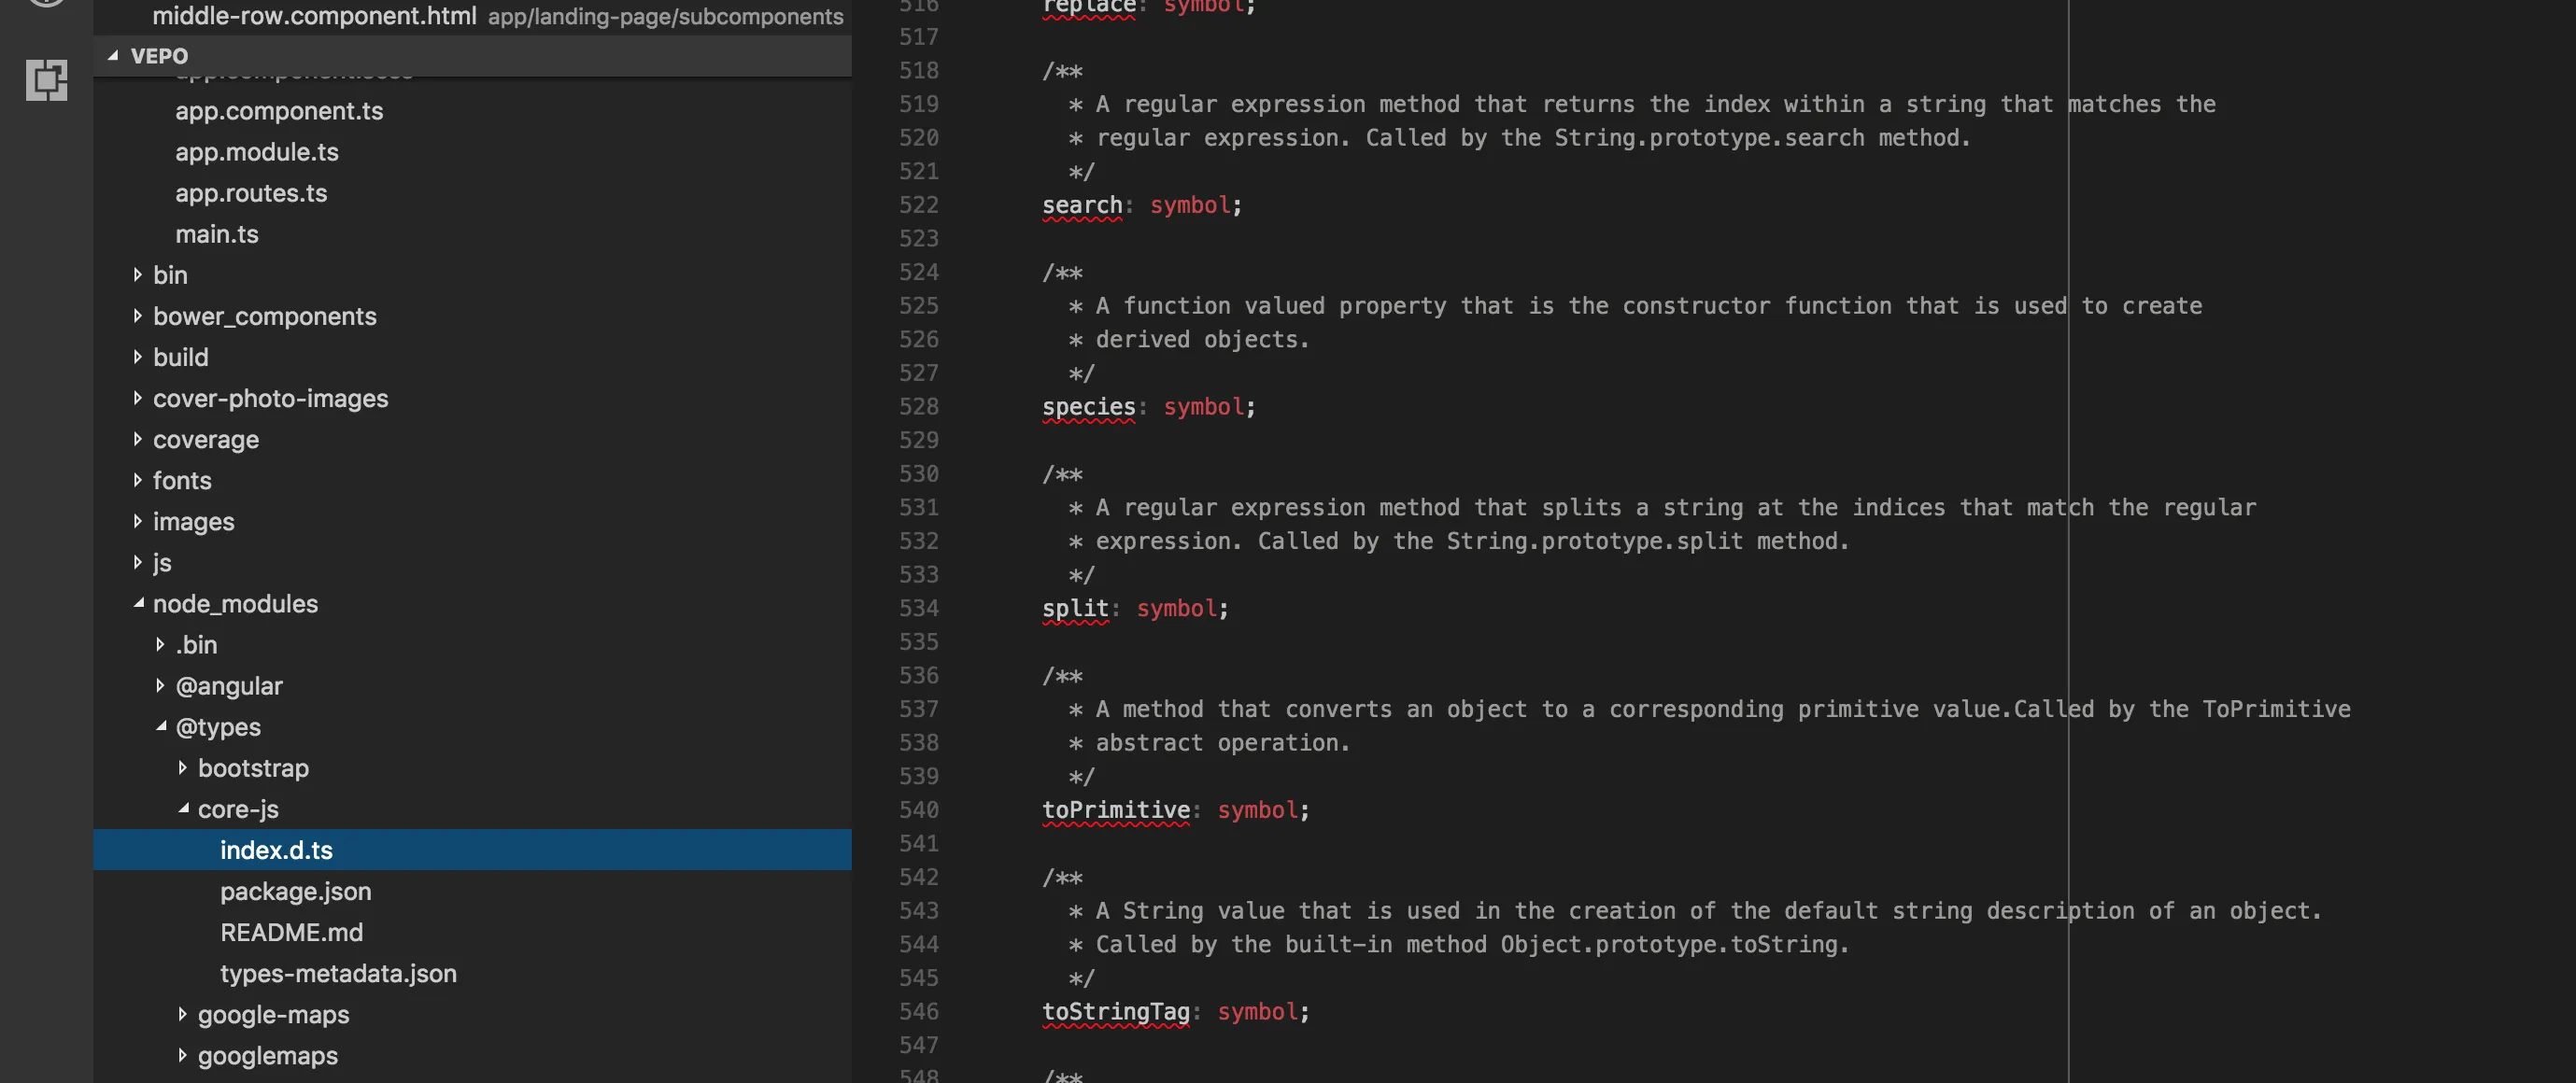This screenshot has width=2576, height=1083.
Task: Open the Extensions view in activity bar
Action: (x=46, y=80)
